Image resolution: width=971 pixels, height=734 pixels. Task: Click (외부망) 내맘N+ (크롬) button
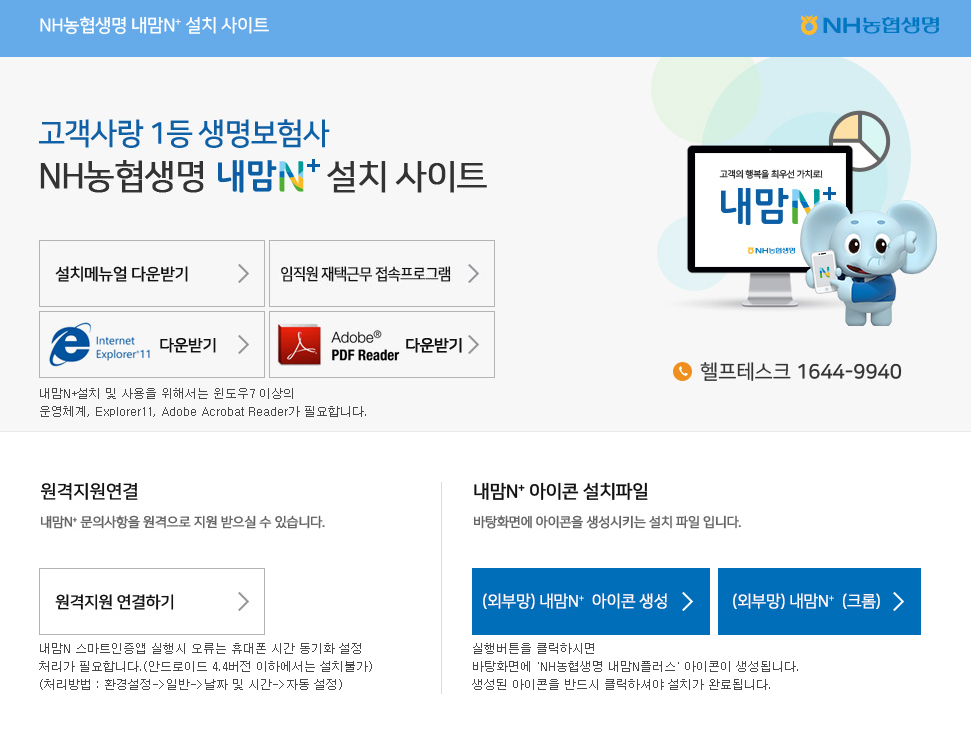click(x=819, y=601)
